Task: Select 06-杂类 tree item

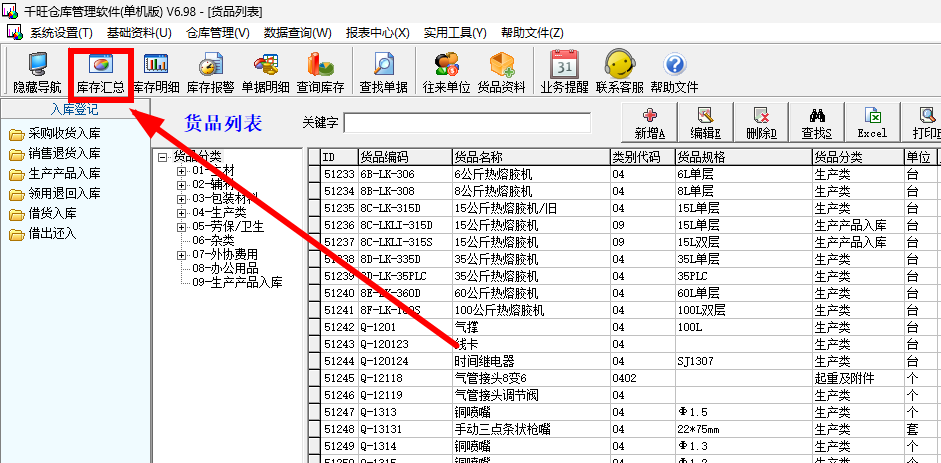Action: 213,241
